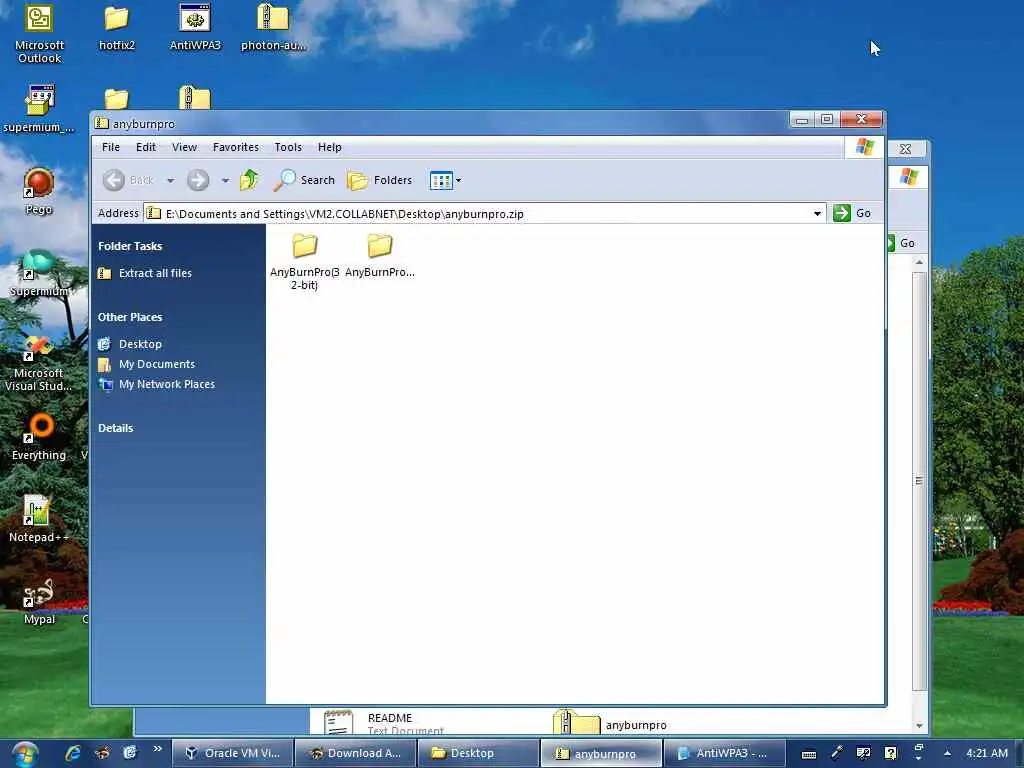This screenshot has width=1024, height=768.
Task: Click the Forward navigation arrow icon
Action: (x=198, y=180)
